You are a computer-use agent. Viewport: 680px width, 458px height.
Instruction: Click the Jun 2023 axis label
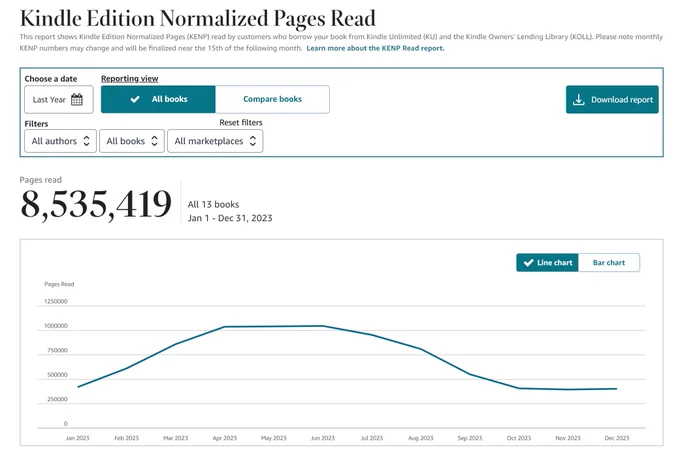point(323,438)
